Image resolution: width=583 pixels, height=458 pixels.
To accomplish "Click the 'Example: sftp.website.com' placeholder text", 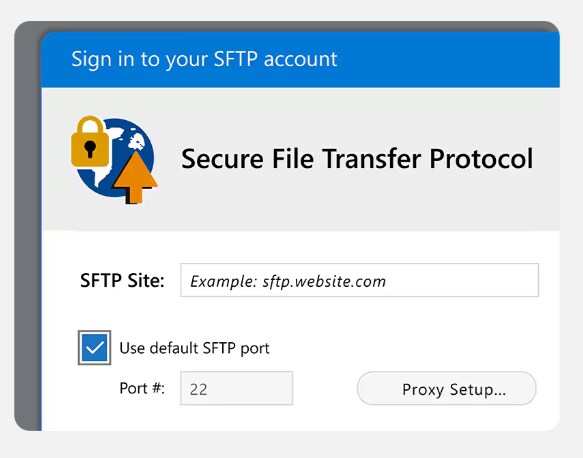I will (x=288, y=281).
